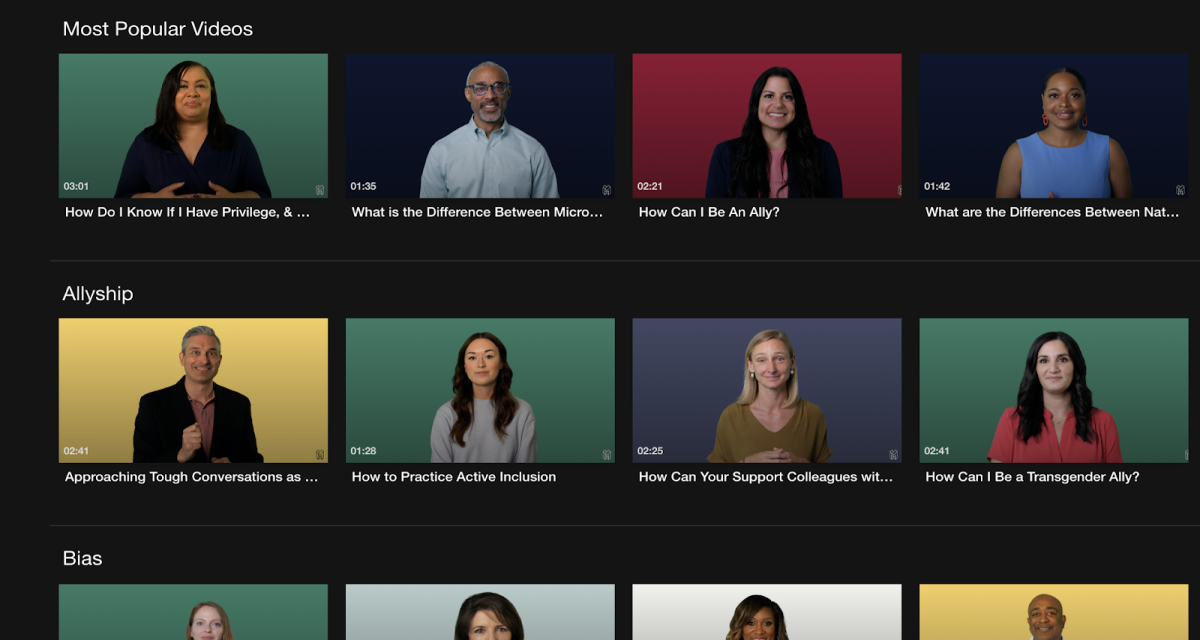Click the yellow Allyship video thumbnail
This screenshot has height=640, width=1200.
[192, 390]
